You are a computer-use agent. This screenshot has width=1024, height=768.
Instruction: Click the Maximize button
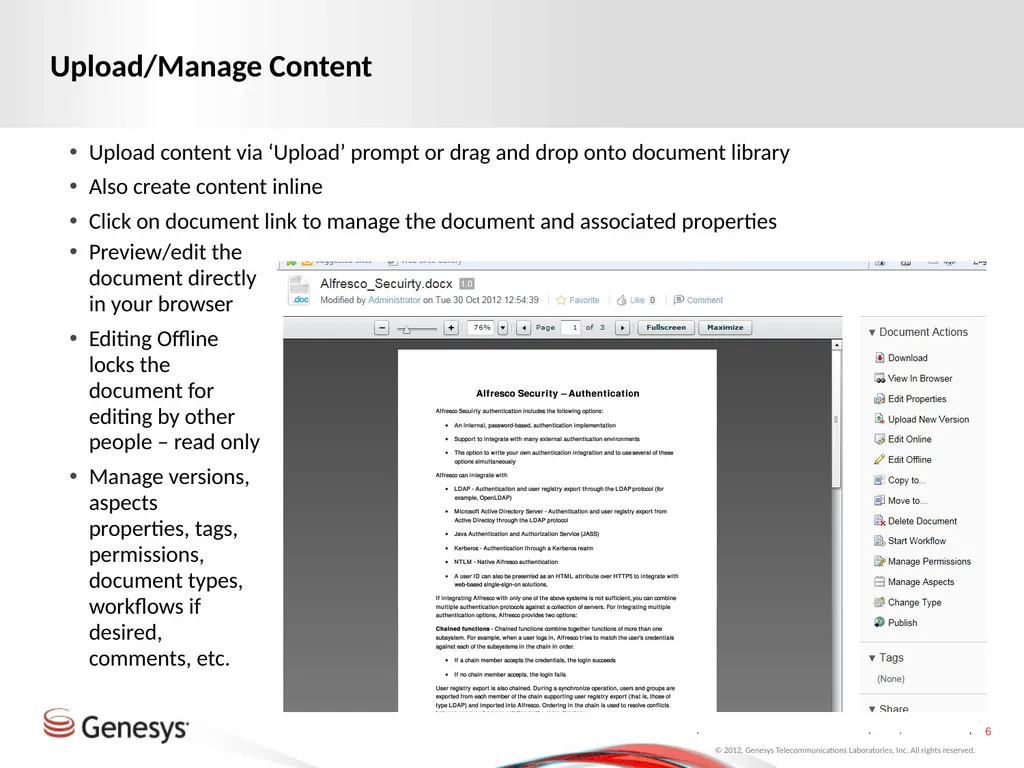[725, 328]
